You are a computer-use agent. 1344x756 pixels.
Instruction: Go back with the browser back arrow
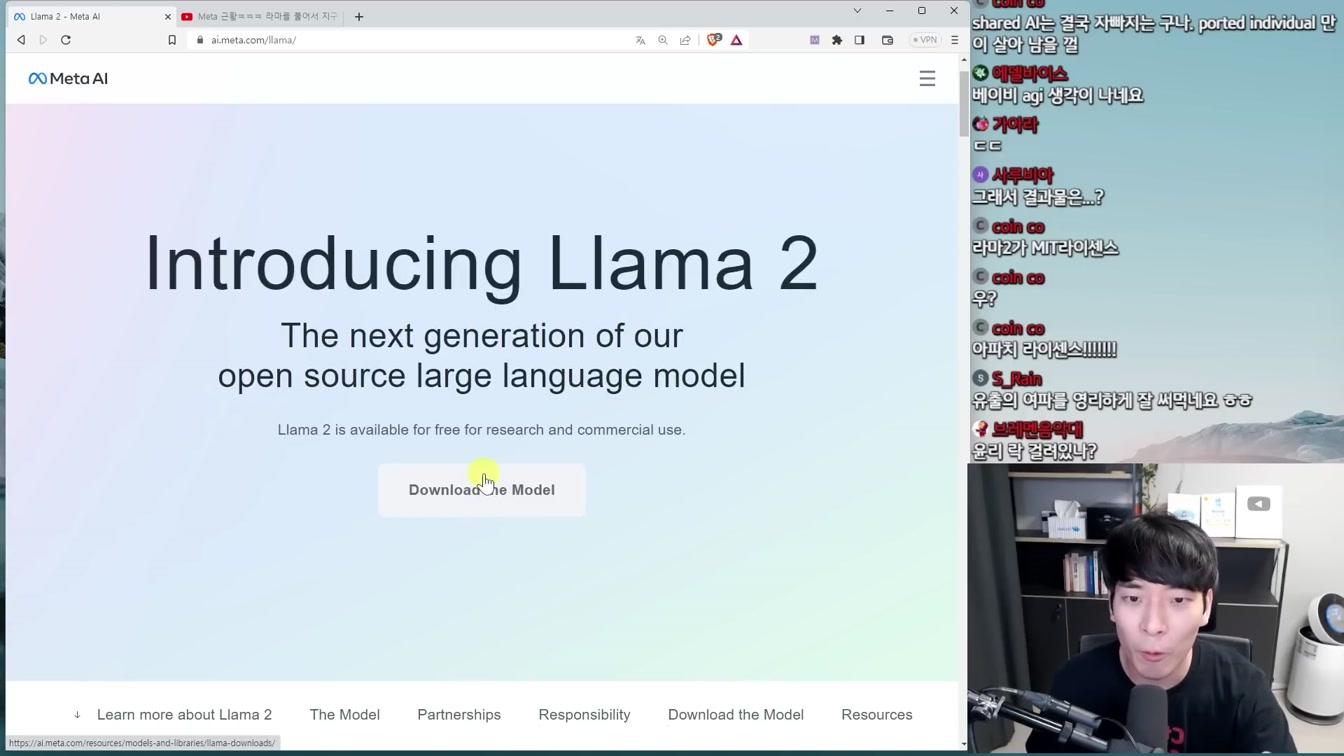coord(21,40)
